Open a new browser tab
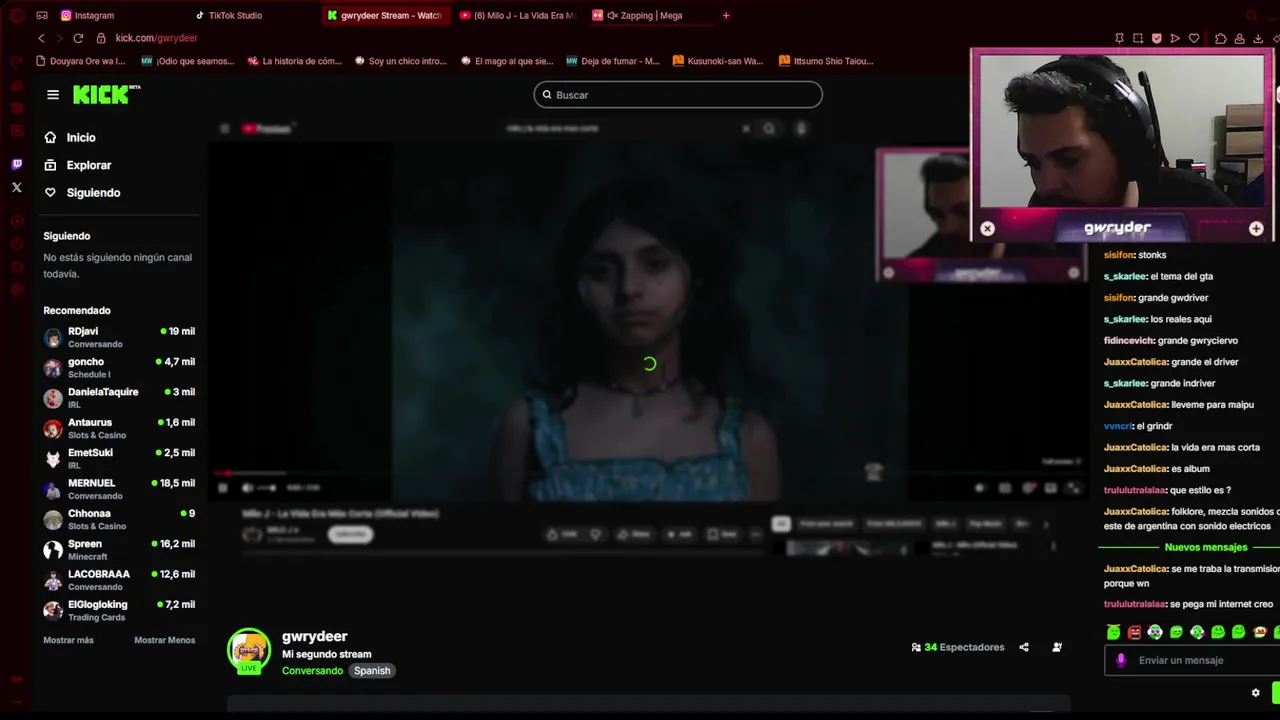Screen dimensions: 1280x720 [x=726, y=15]
